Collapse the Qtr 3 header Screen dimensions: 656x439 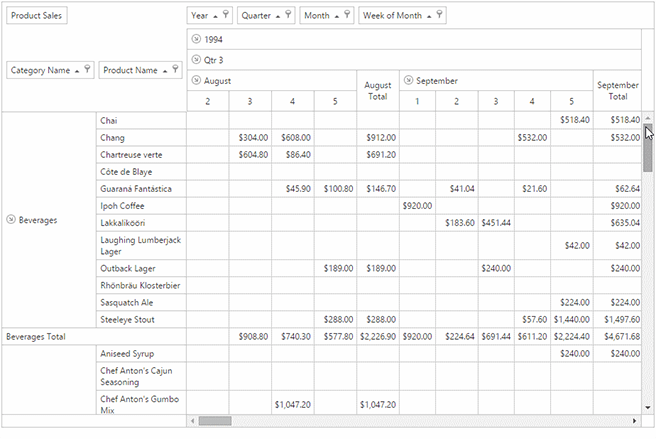[x=196, y=59]
